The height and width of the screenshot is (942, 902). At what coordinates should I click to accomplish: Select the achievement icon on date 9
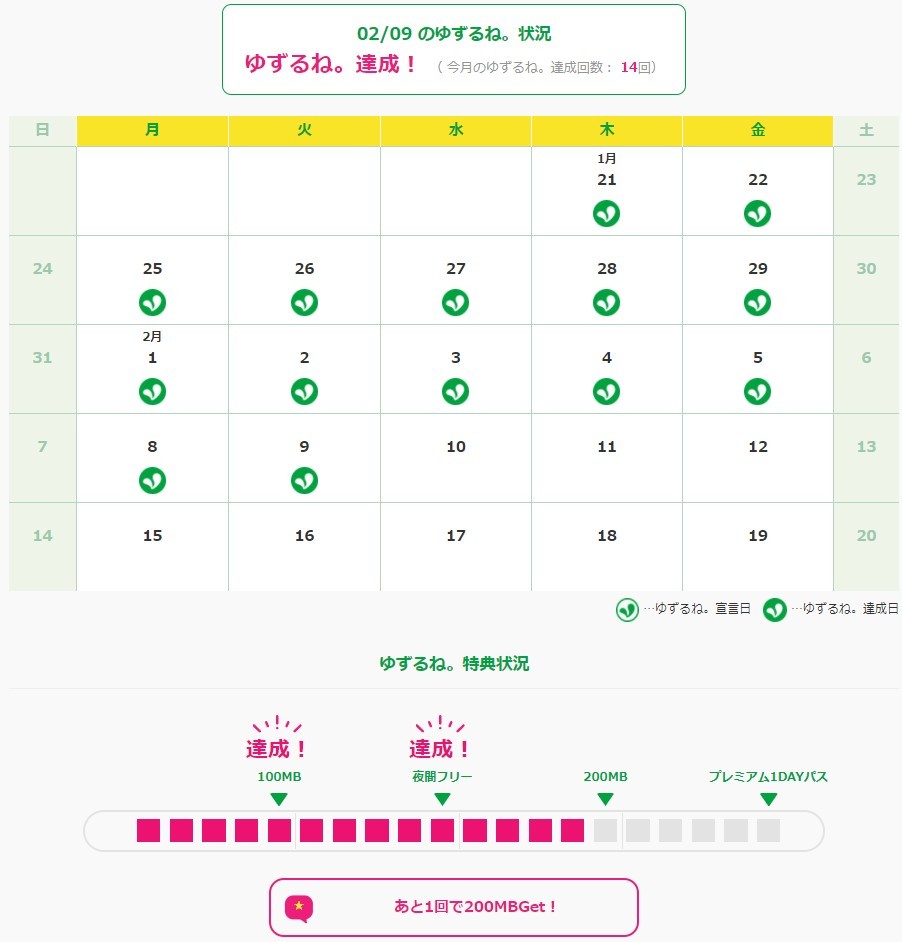(x=304, y=480)
